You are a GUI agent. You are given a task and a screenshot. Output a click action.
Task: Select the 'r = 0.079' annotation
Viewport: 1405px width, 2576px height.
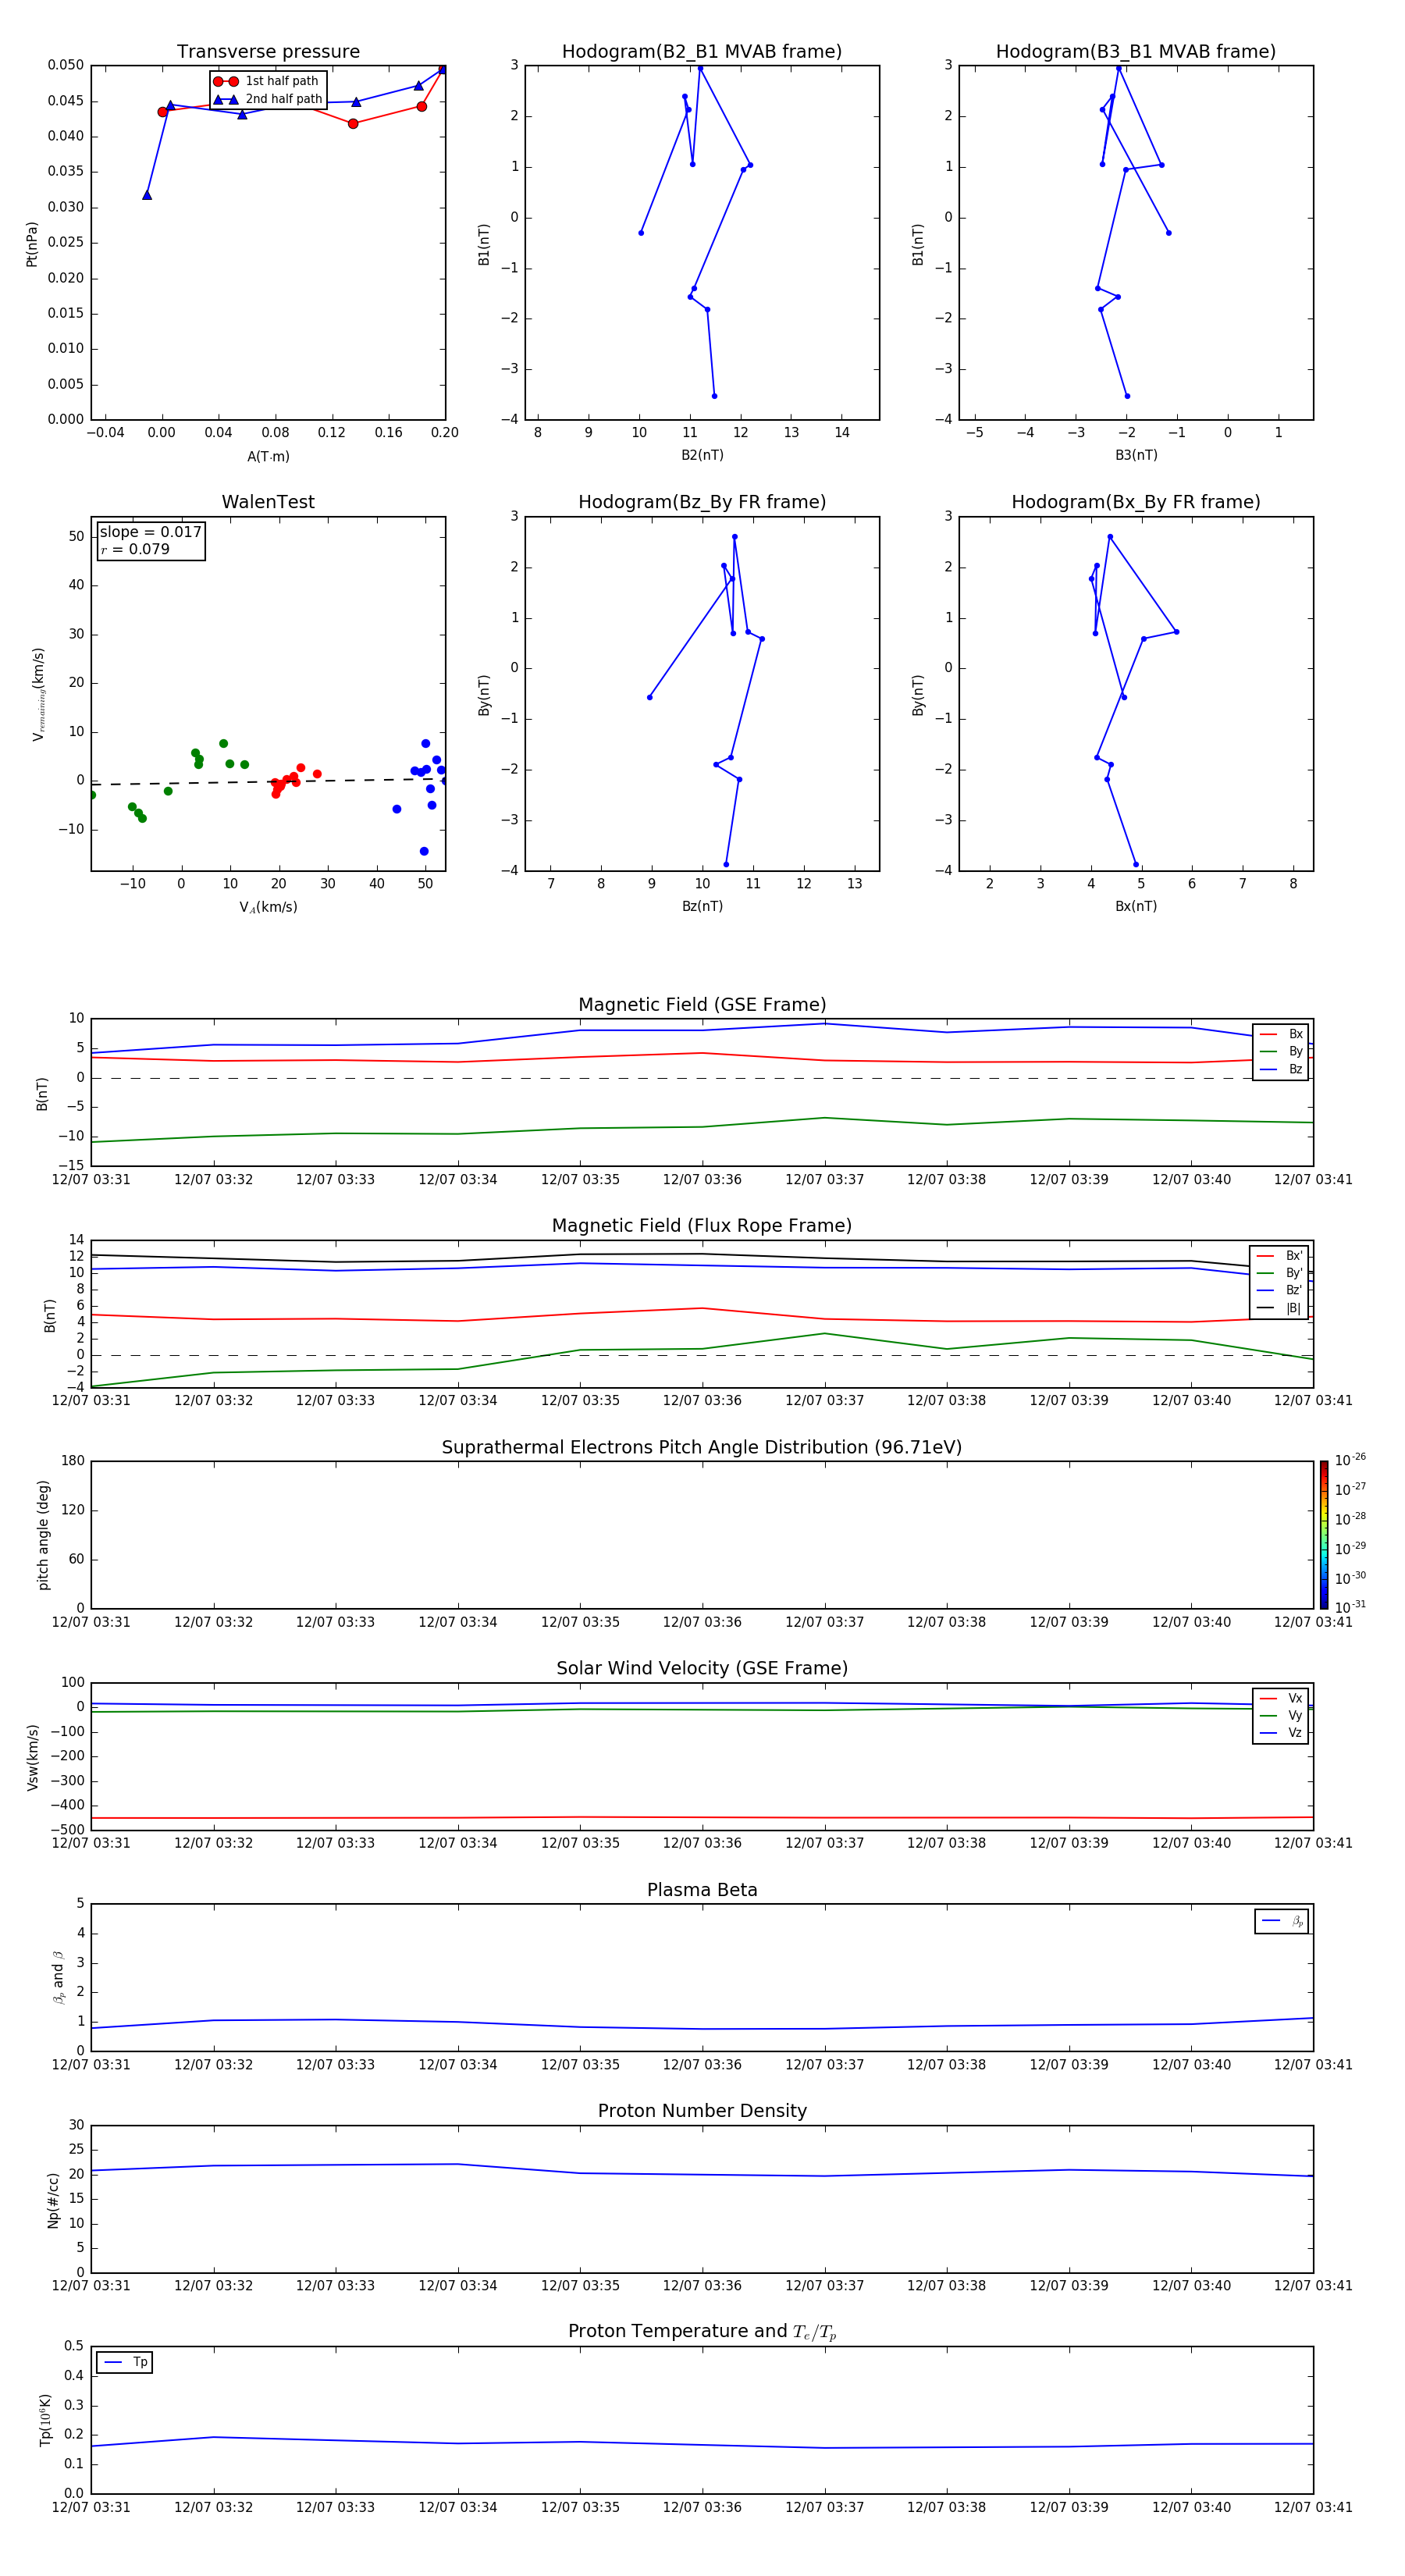135,550
